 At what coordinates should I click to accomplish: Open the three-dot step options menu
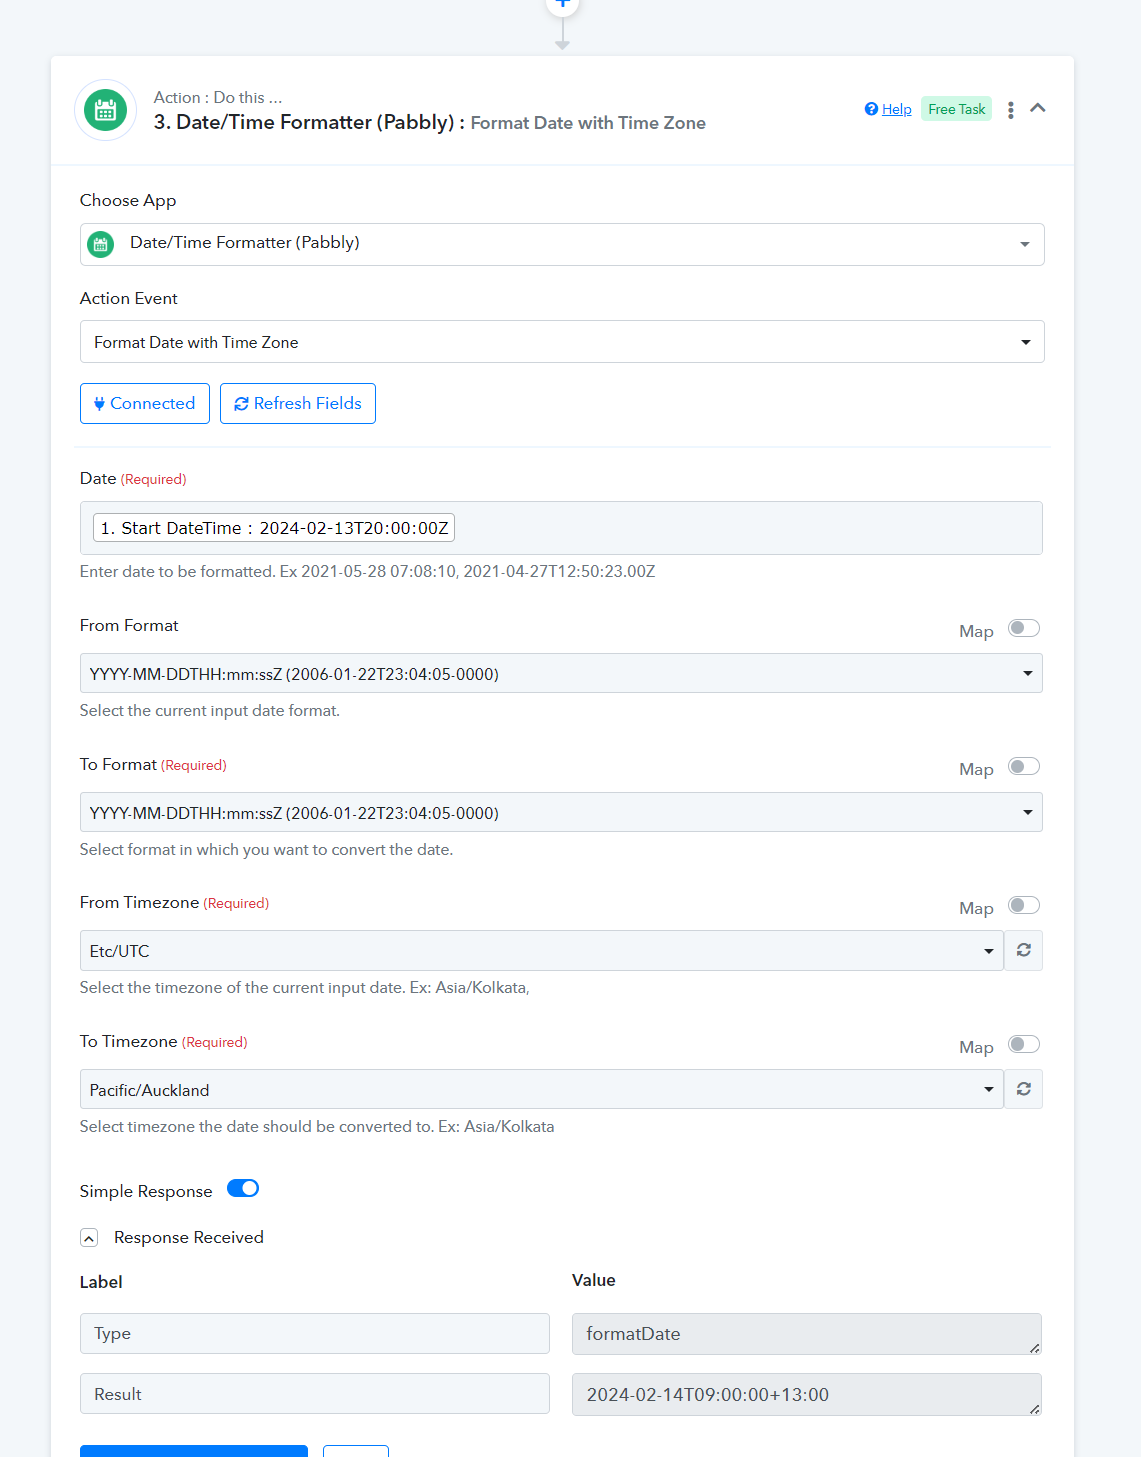(x=1011, y=110)
